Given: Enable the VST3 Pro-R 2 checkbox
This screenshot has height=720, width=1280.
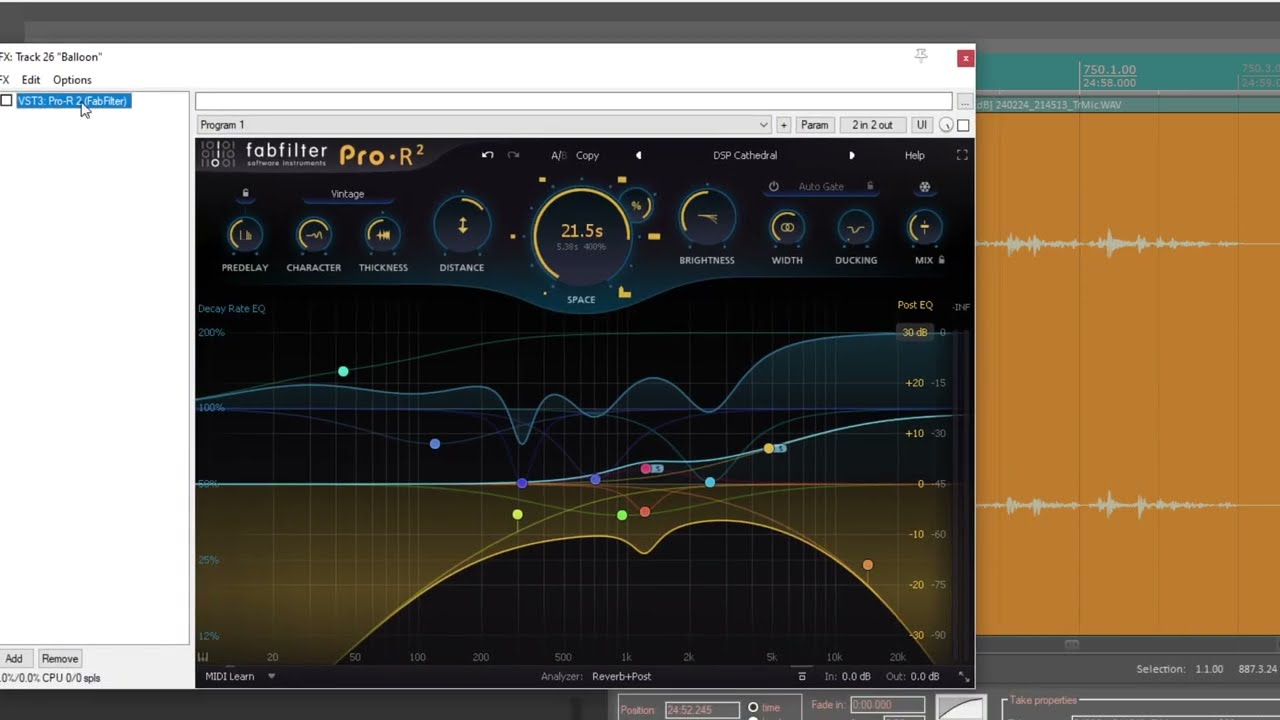Looking at the screenshot, I should 7,101.
